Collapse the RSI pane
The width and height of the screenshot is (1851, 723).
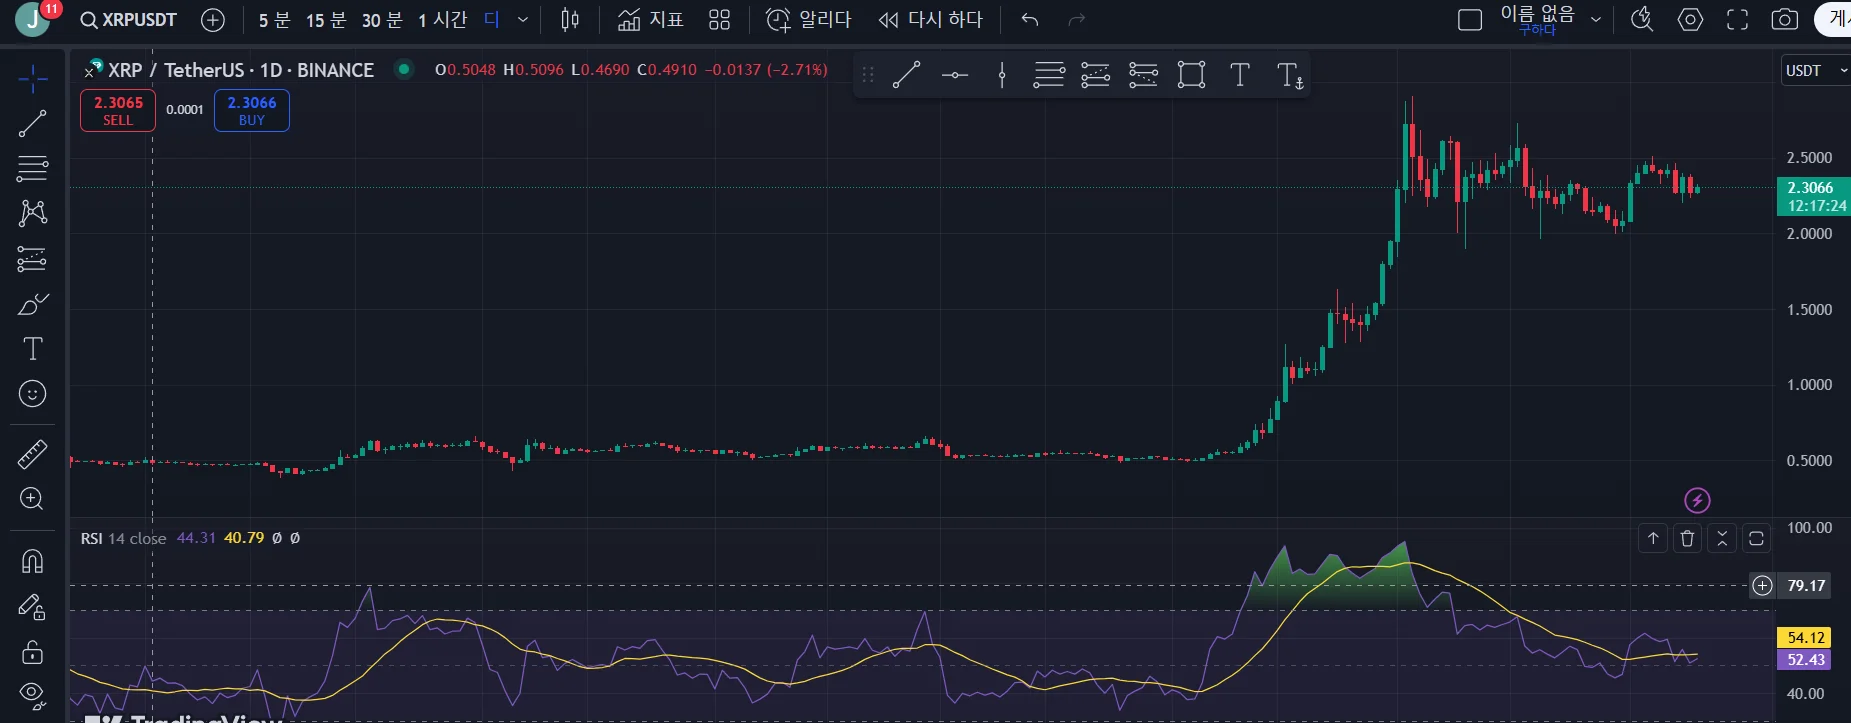pyautogui.click(x=1722, y=539)
